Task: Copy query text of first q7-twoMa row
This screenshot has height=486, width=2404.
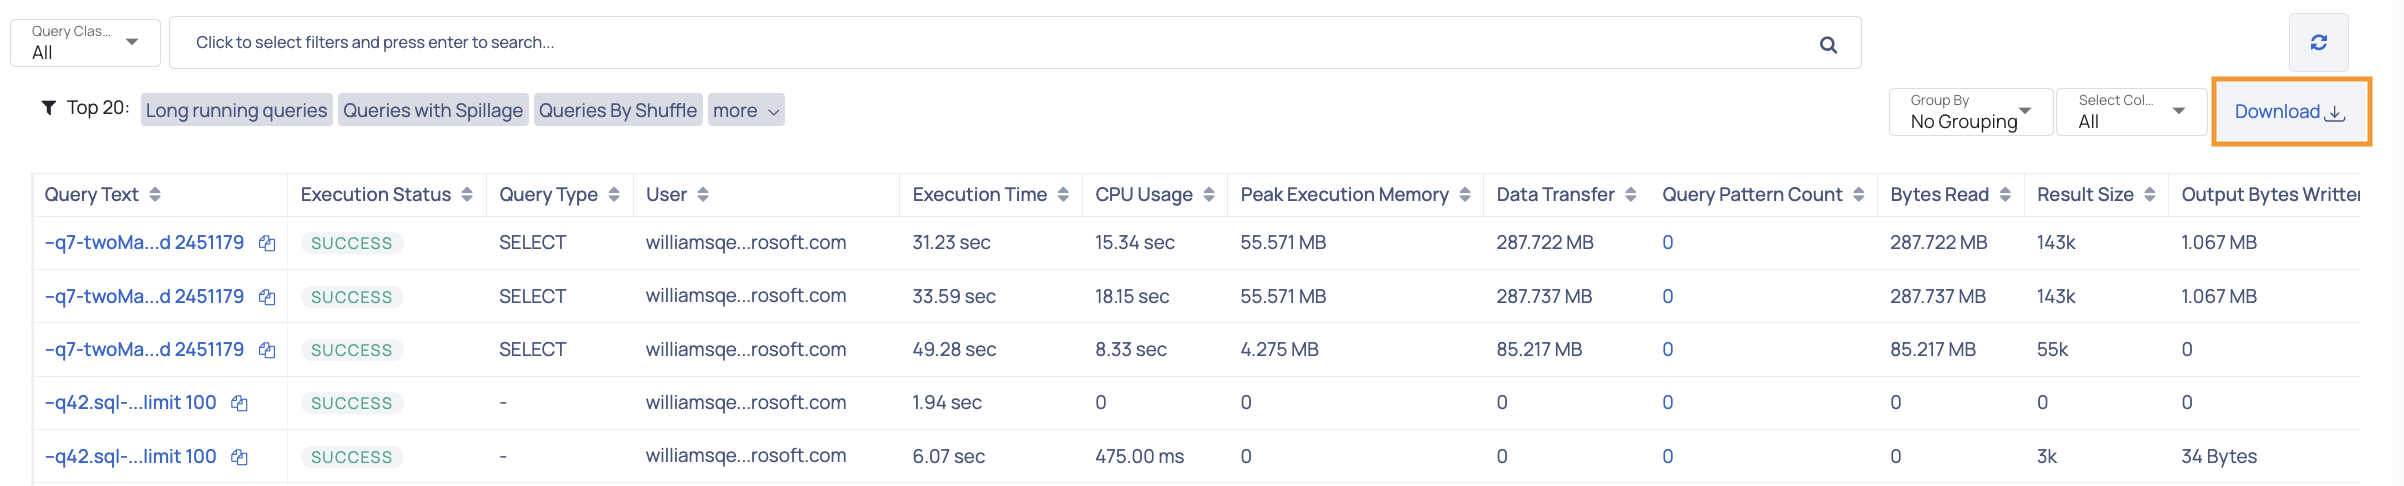Action: point(267,243)
